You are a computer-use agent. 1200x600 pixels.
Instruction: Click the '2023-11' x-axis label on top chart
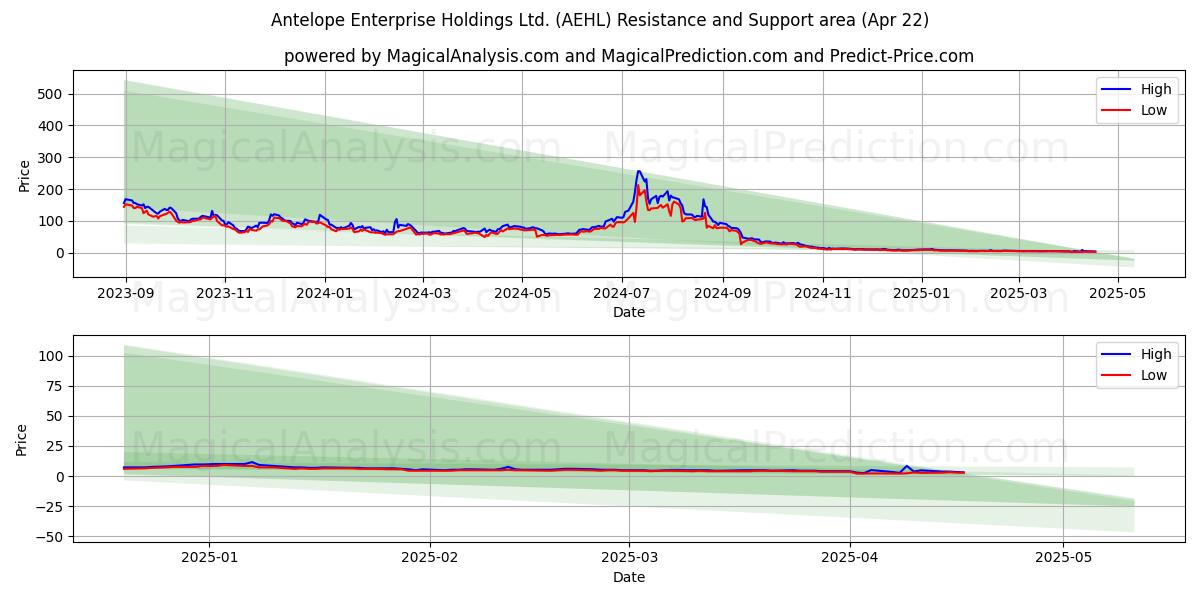(x=224, y=294)
